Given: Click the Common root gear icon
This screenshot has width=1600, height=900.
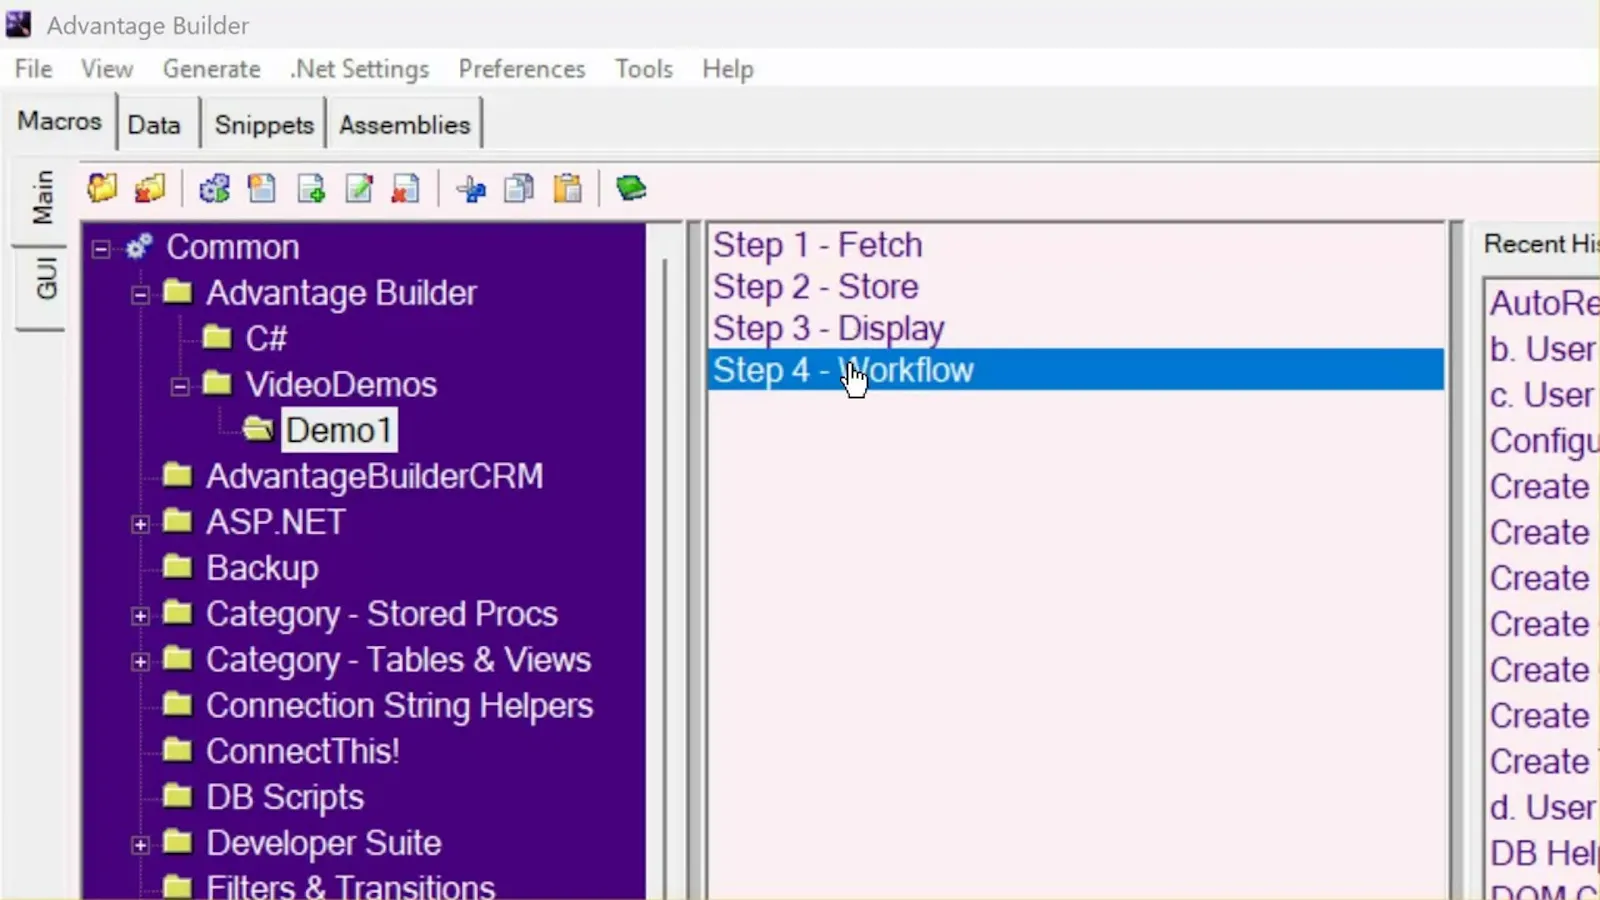Looking at the screenshot, I should (x=139, y=246).
